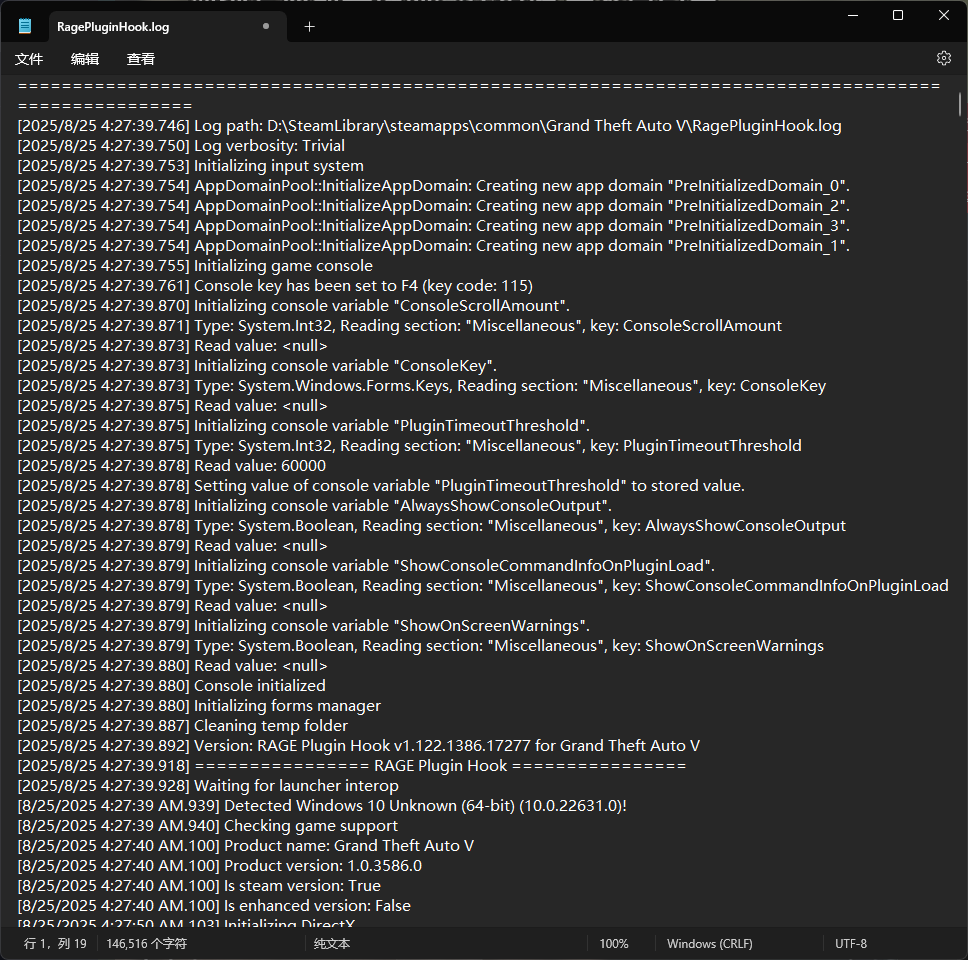Click the line mentioning "PreInitializedDomain_3"
This screenshot has width=968, height=960.
[x=434, y=226]
